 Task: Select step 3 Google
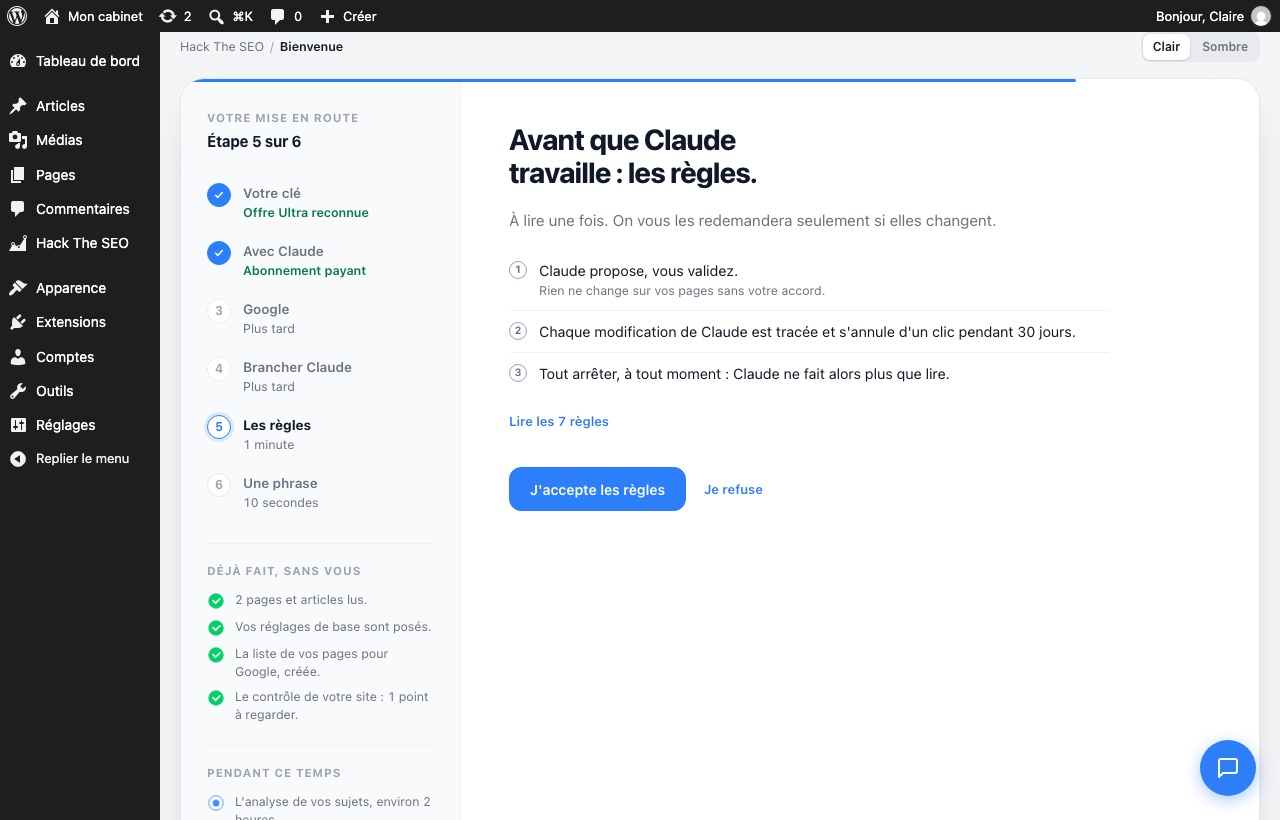[x=320, y=318]
